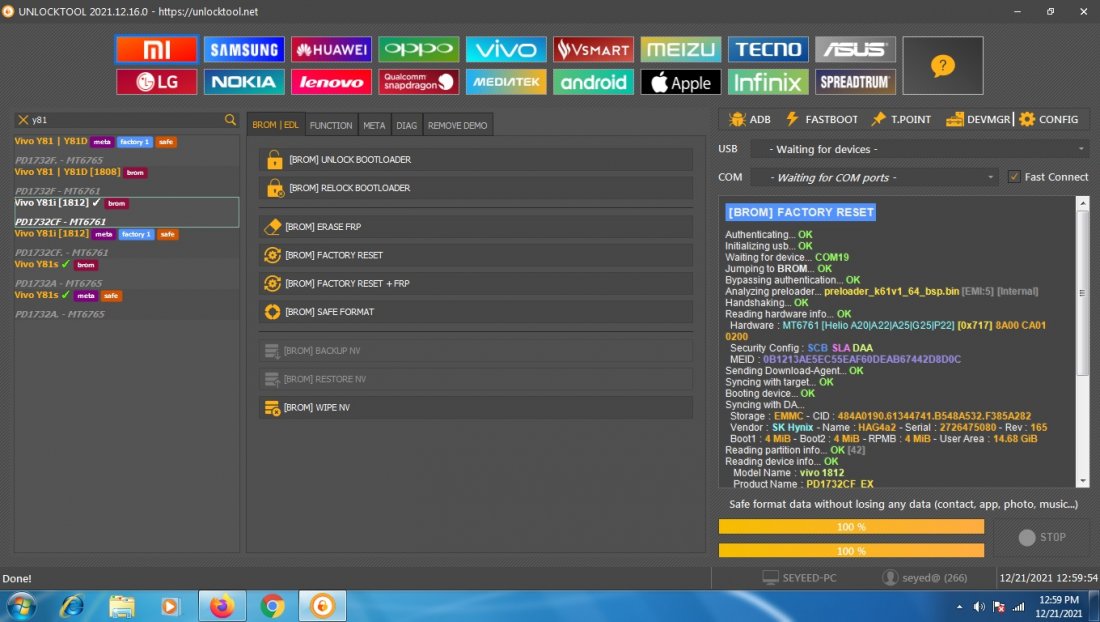This screenshot has width=1100, height=622.
Task: Click SEYEED-PC in the status bar
Action: 799,578
